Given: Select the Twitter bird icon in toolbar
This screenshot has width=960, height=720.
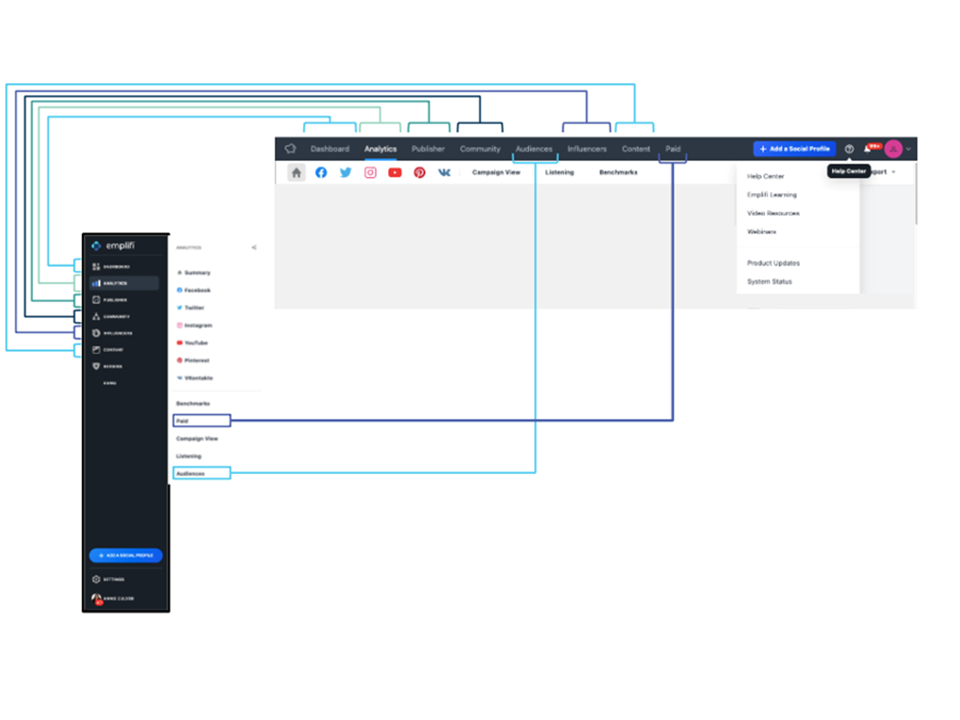Looking at the screenshot, I should [x=346, y=173].
